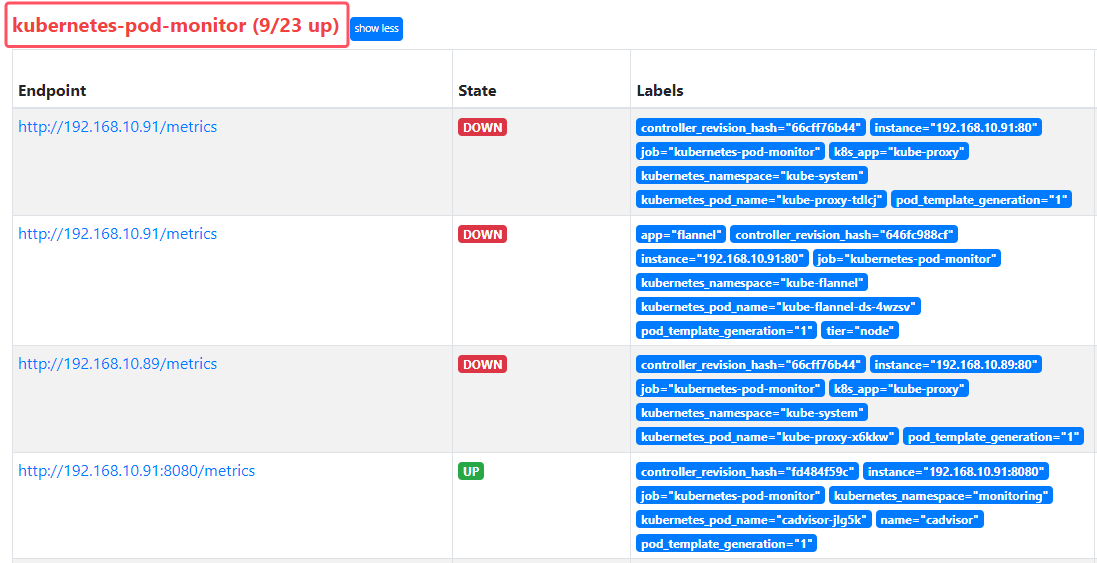The width and height of the screenshot is (1097, 563).
Task: Click the Endpoint column header
Action: pyautogui.click(x=52, y=91)
